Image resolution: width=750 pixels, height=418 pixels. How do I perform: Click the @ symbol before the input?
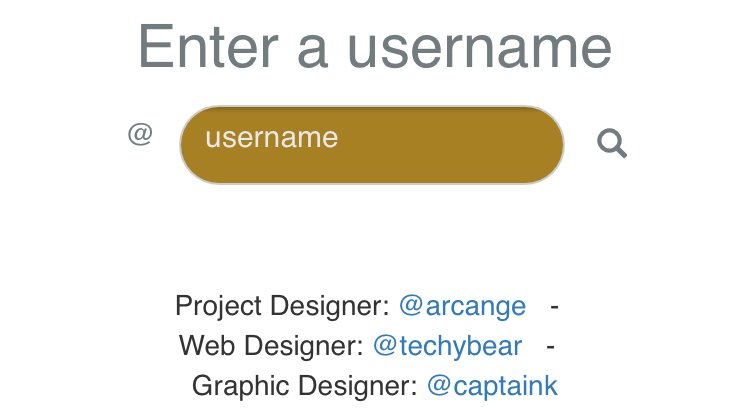pyautogui.click(x=140, y=134)
